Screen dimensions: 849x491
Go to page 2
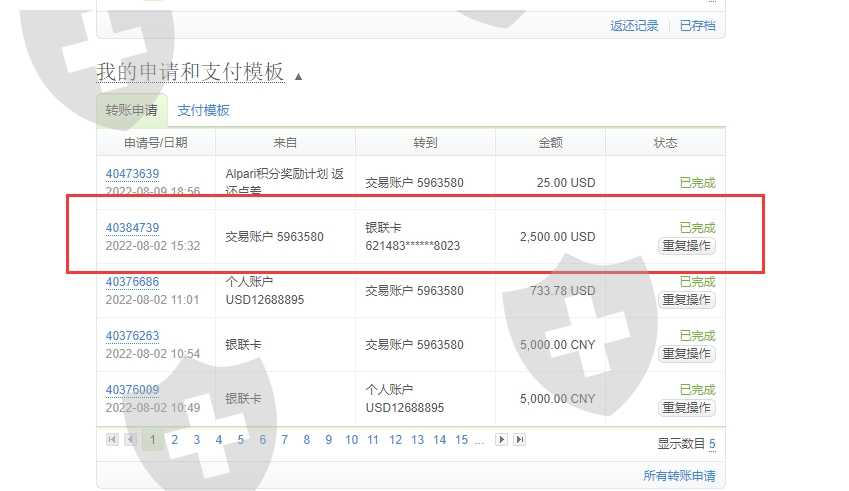click(174, 440)
